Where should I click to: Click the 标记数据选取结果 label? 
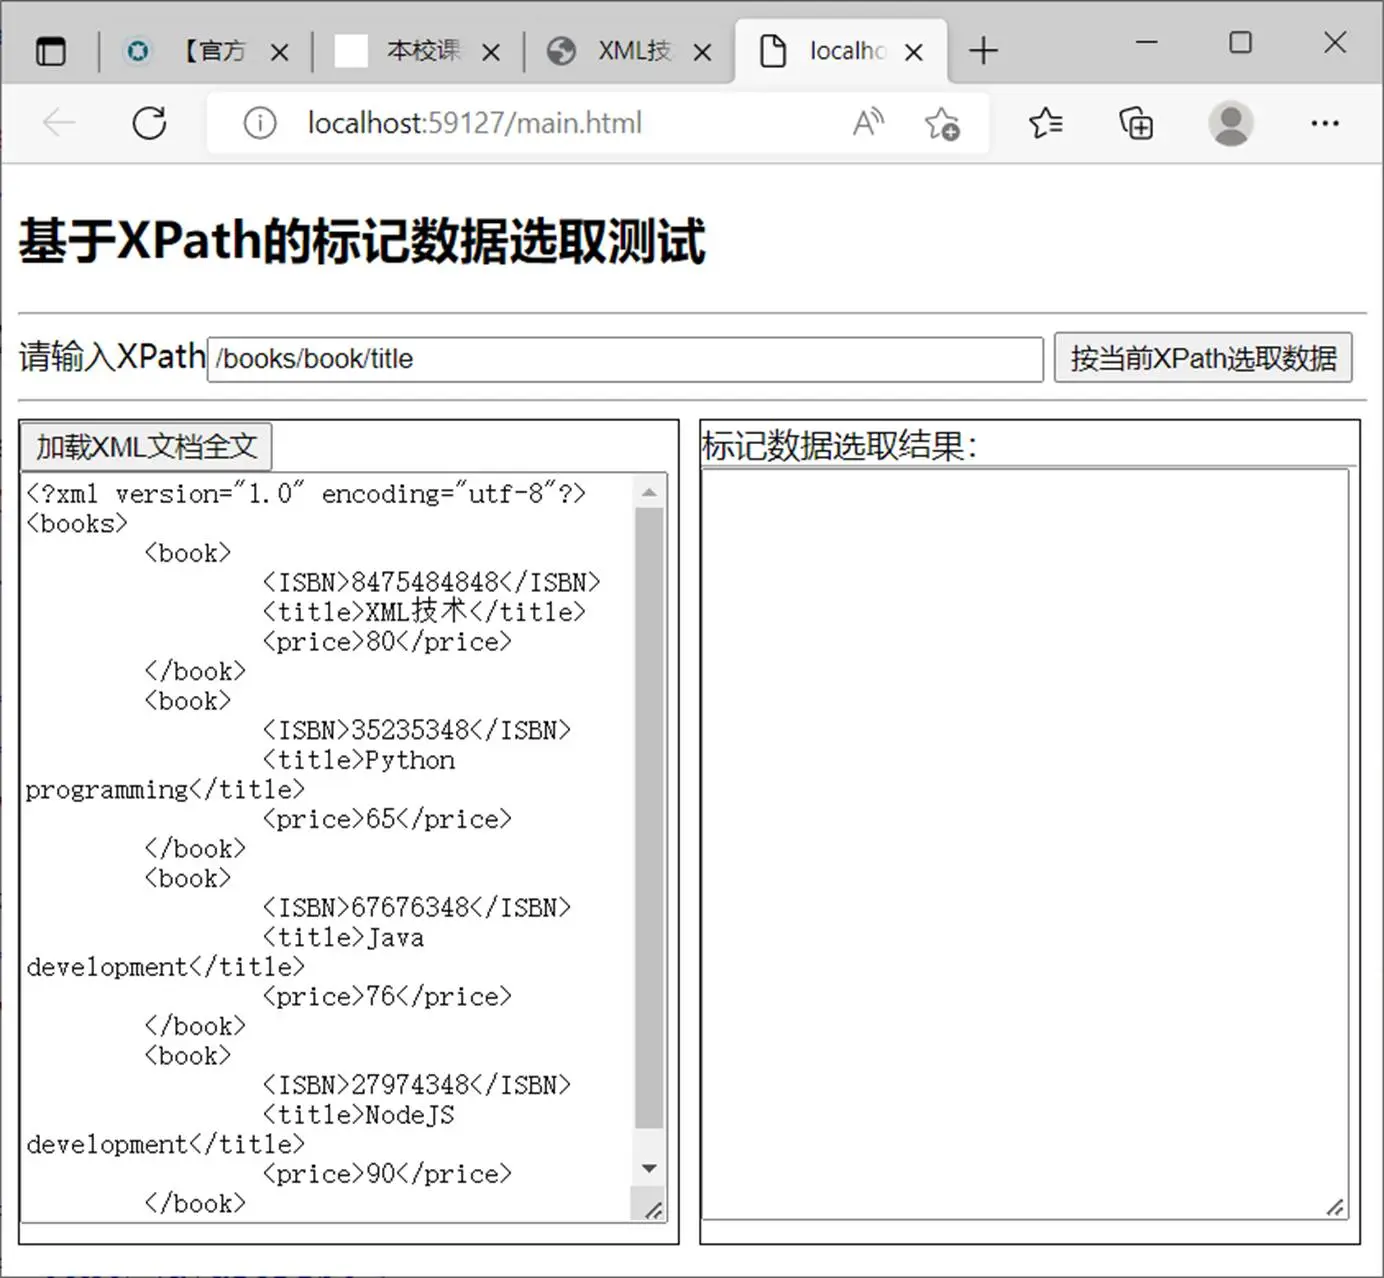point(839,445)
